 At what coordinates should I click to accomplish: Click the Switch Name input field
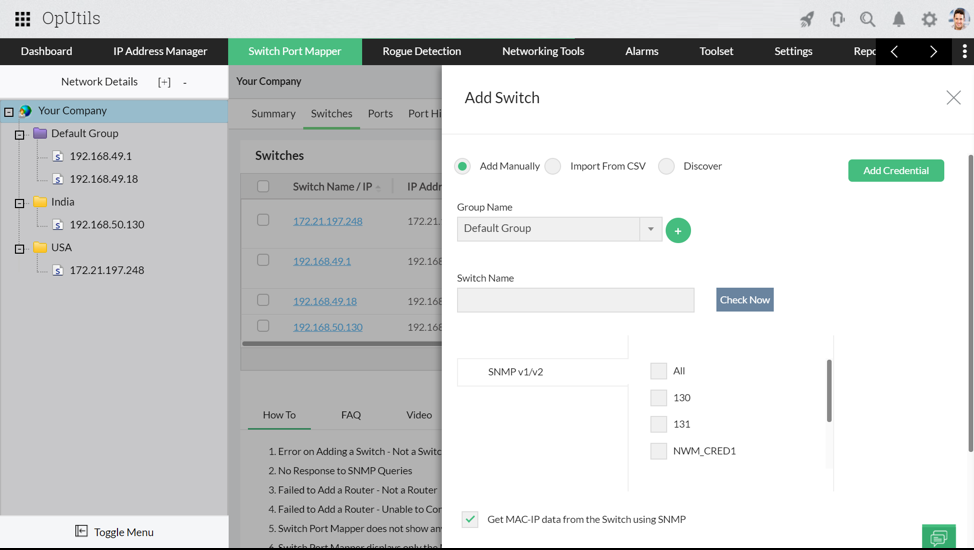click(x=575, y=300)
